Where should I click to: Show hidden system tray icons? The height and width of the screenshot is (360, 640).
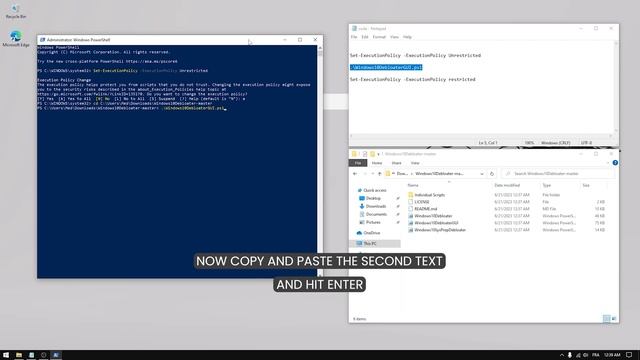[562, 355]
